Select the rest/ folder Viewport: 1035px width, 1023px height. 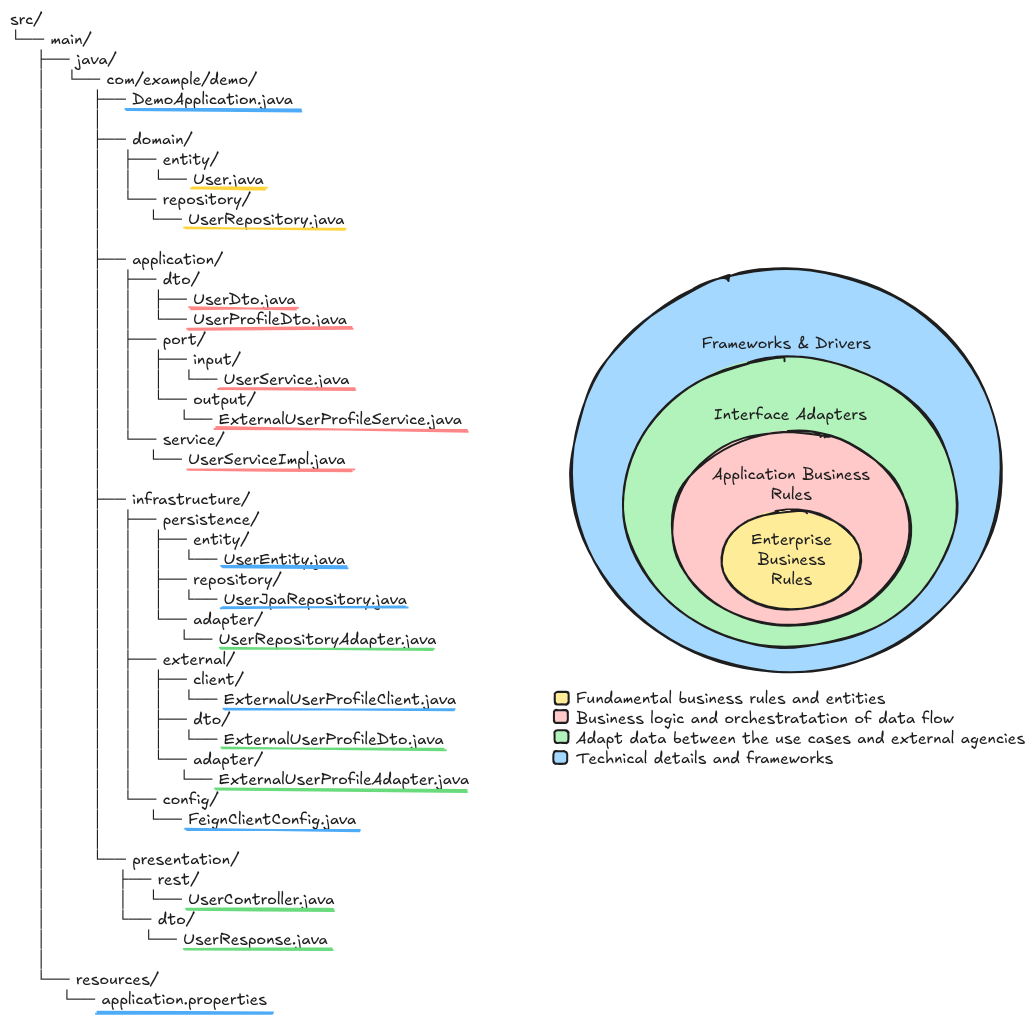click(178, 880)
